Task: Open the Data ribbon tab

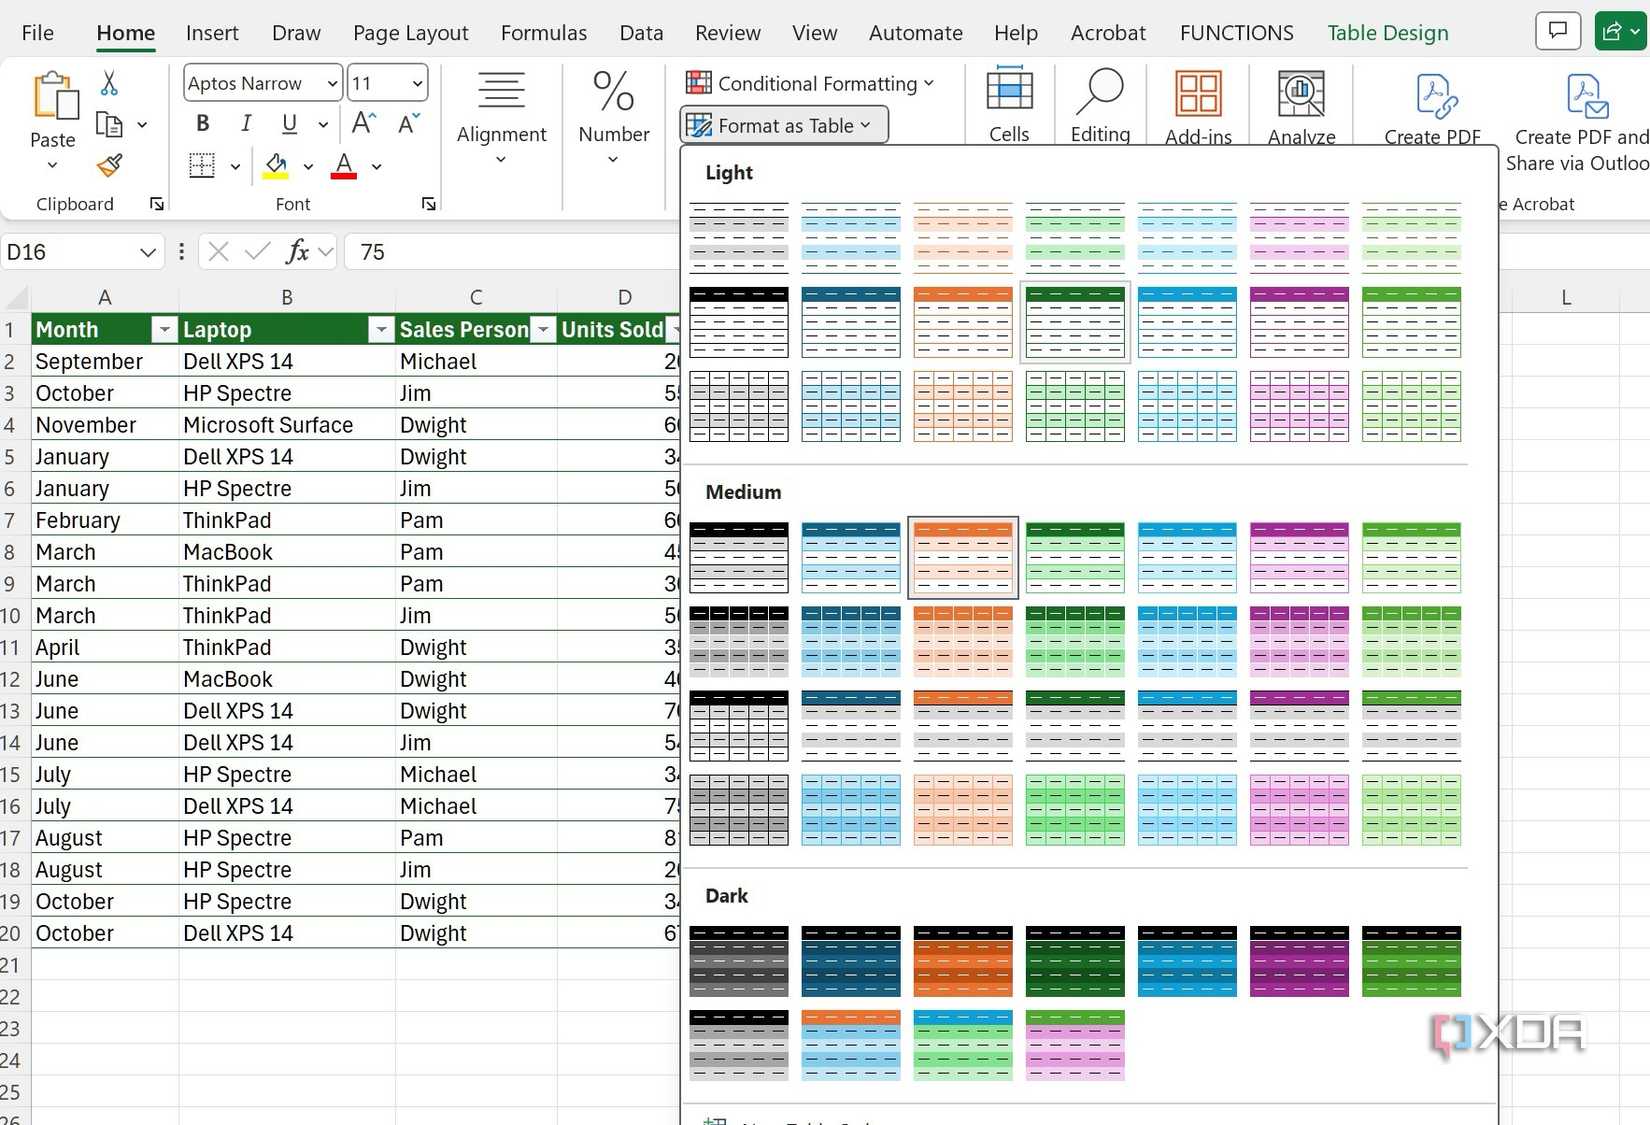Action: 640,32
